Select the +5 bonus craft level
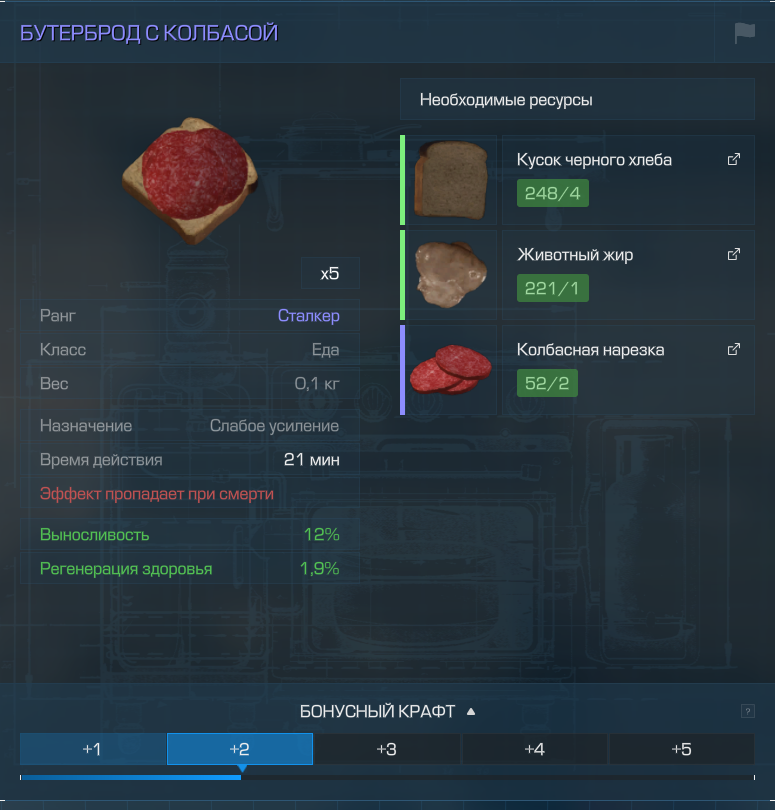 (681, 749)
